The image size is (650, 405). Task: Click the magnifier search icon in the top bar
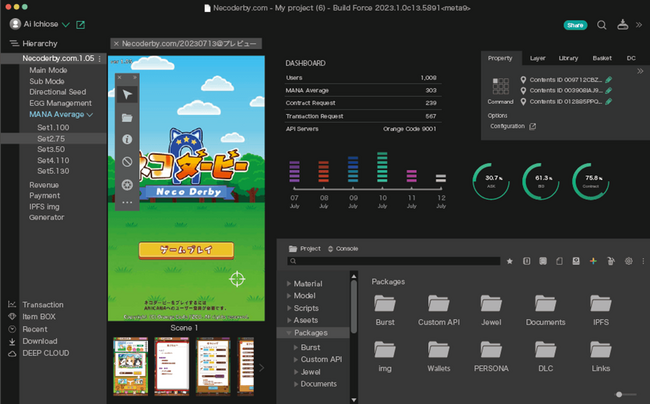click(601, 25)
